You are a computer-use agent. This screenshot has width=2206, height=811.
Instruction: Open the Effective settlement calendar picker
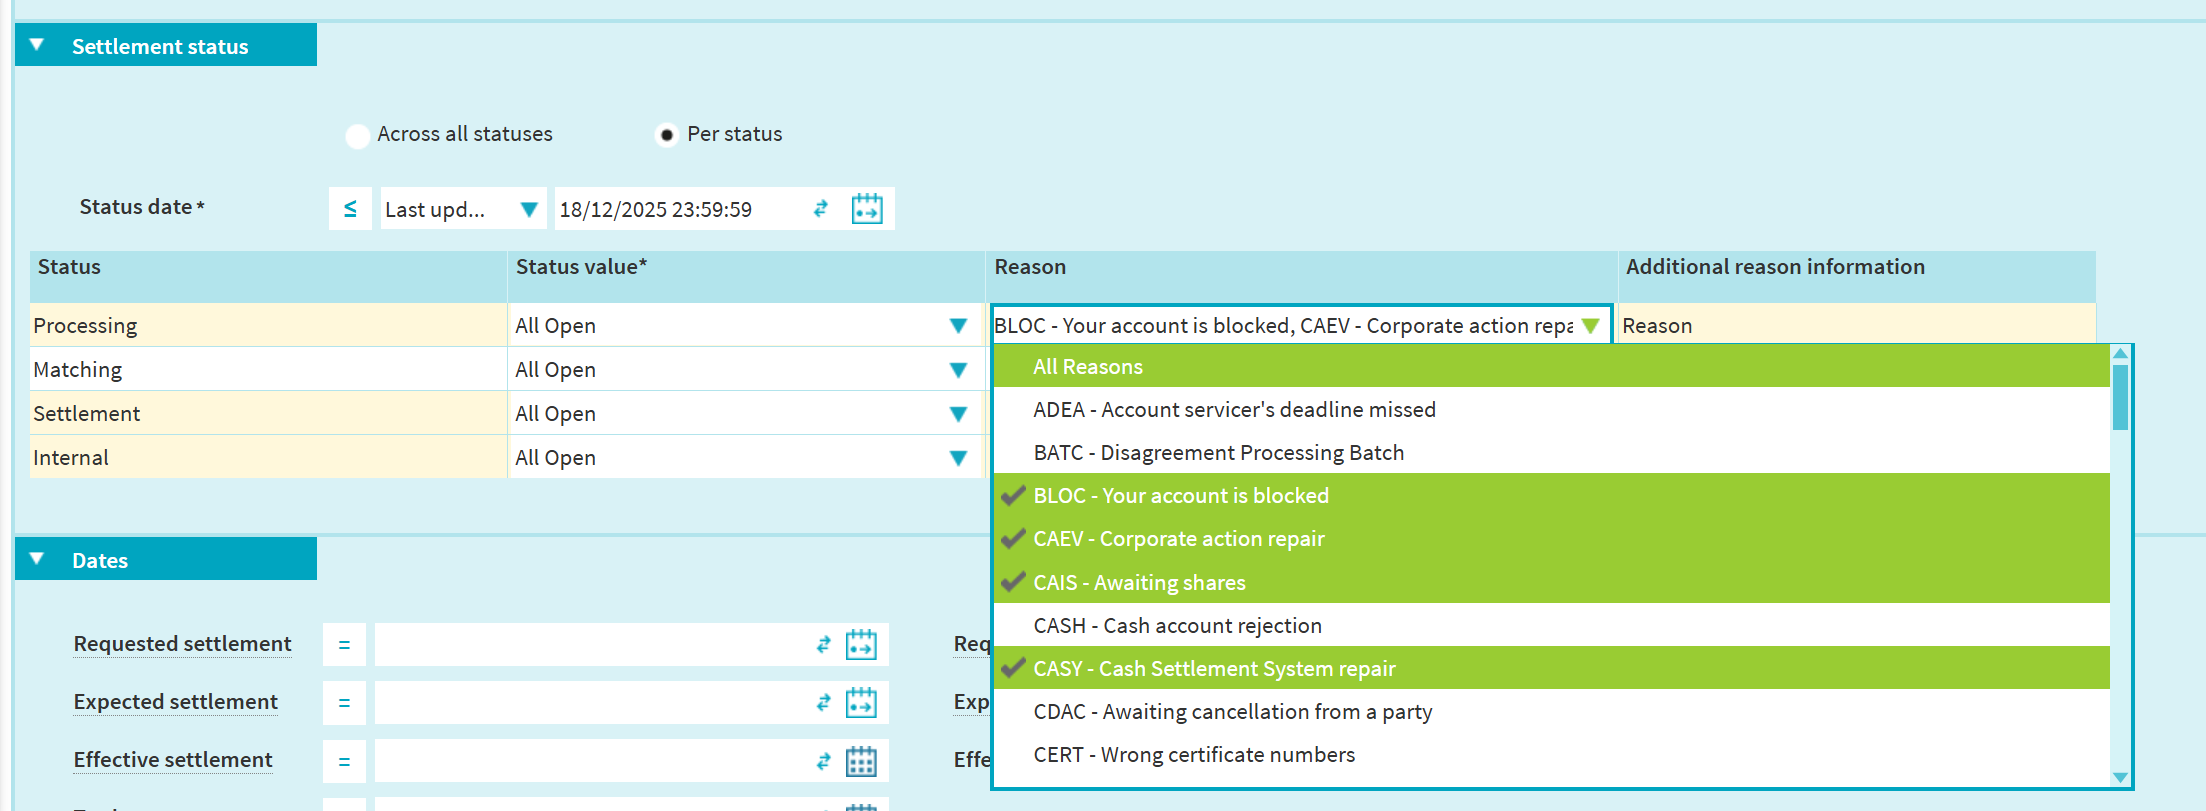click(x=860, y=761)
